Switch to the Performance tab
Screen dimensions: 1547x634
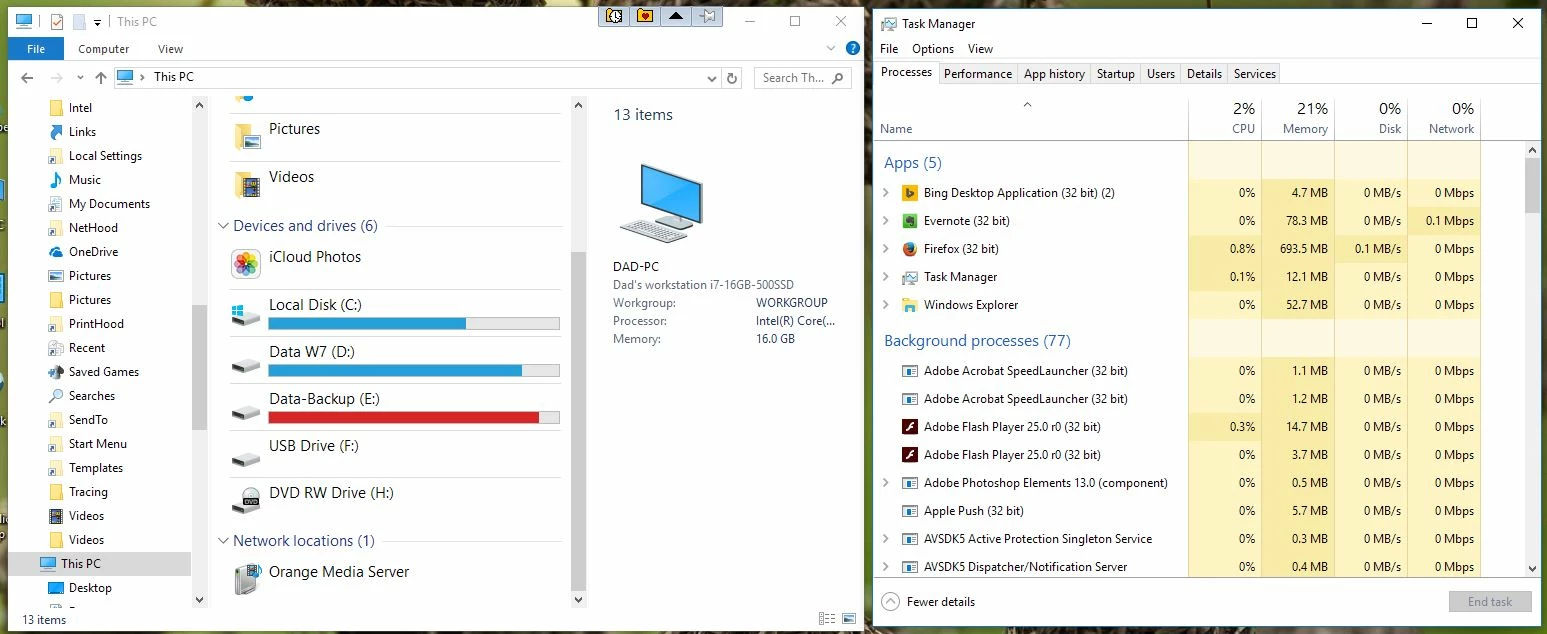978,73
